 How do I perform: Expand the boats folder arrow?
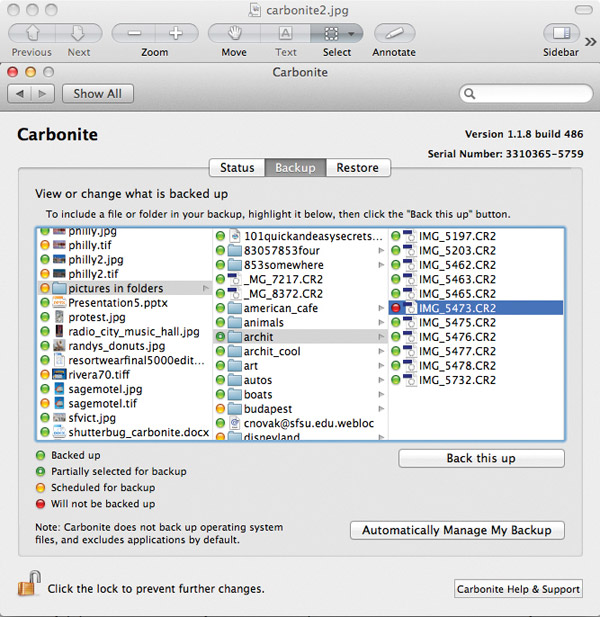[381, 395]
